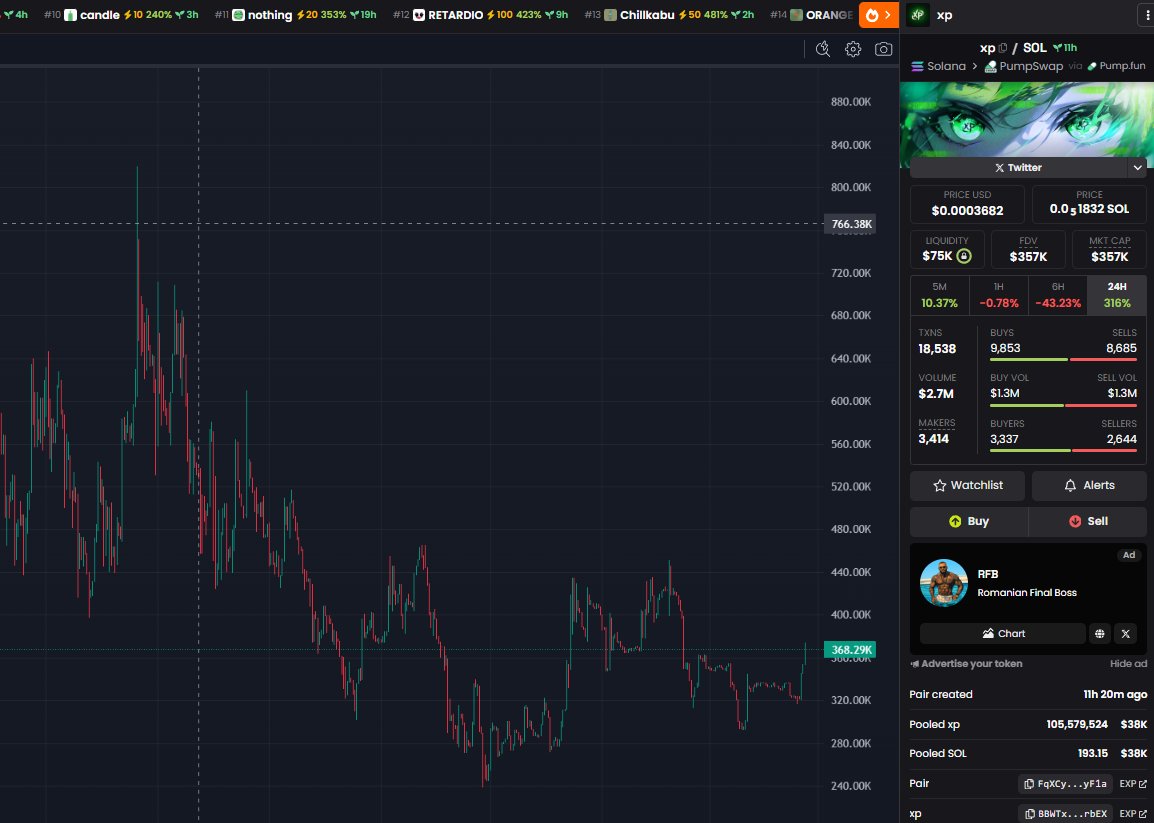The height and width of the screenshot is (823, 1154).
Task: Open the RFB ad website globe icon
Action: (1100, 634)
